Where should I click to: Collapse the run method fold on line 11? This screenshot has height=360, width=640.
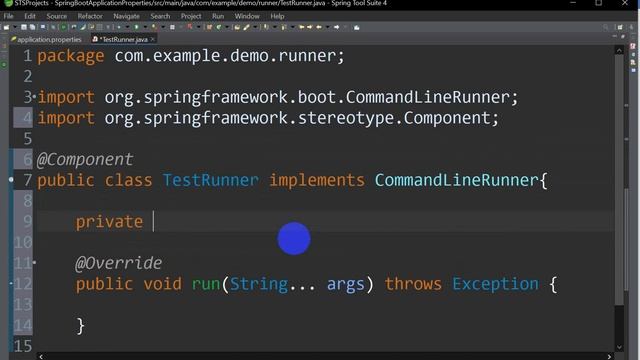34,262
